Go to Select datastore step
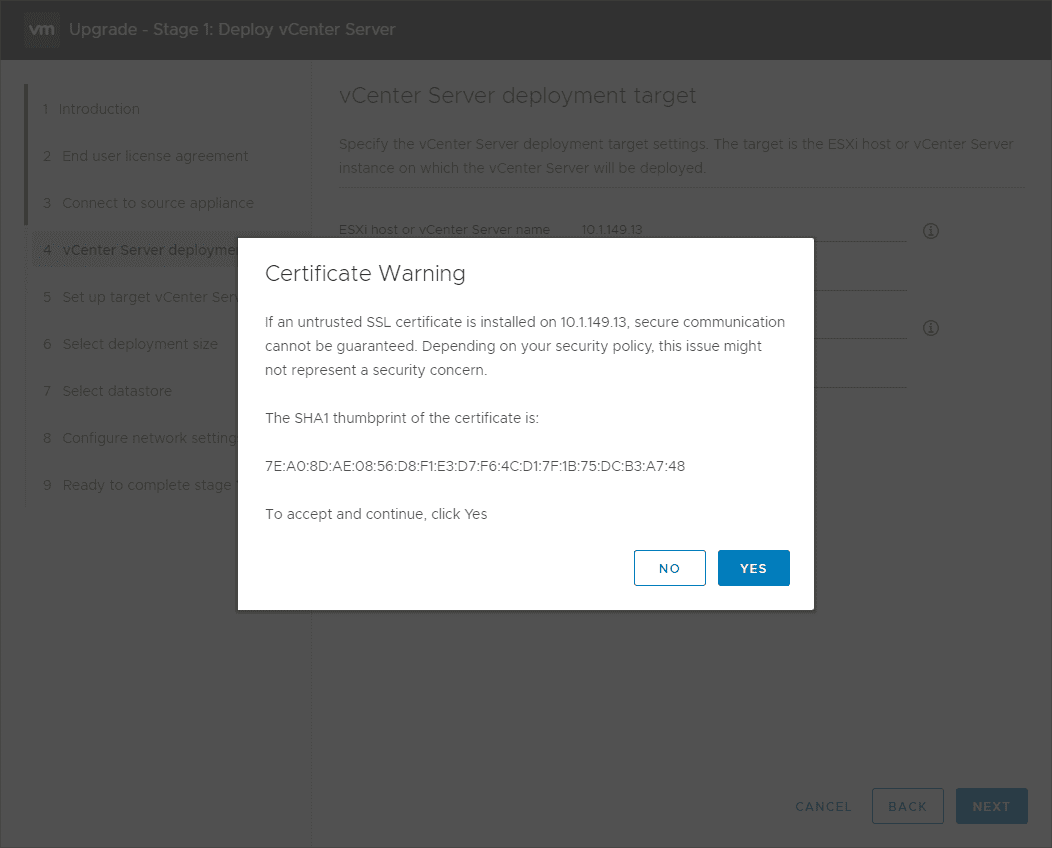The width and height of the screenshot is (1052, 848). click(117, 391)
